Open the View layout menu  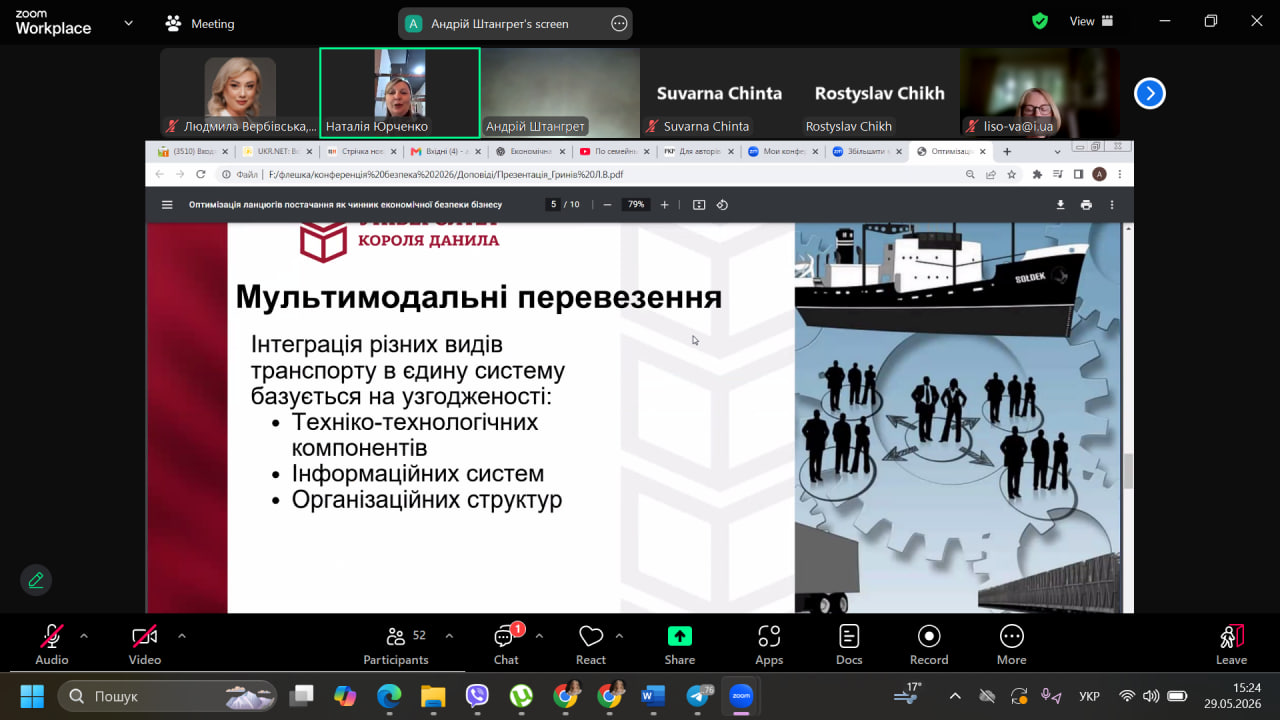point(1091,21)
